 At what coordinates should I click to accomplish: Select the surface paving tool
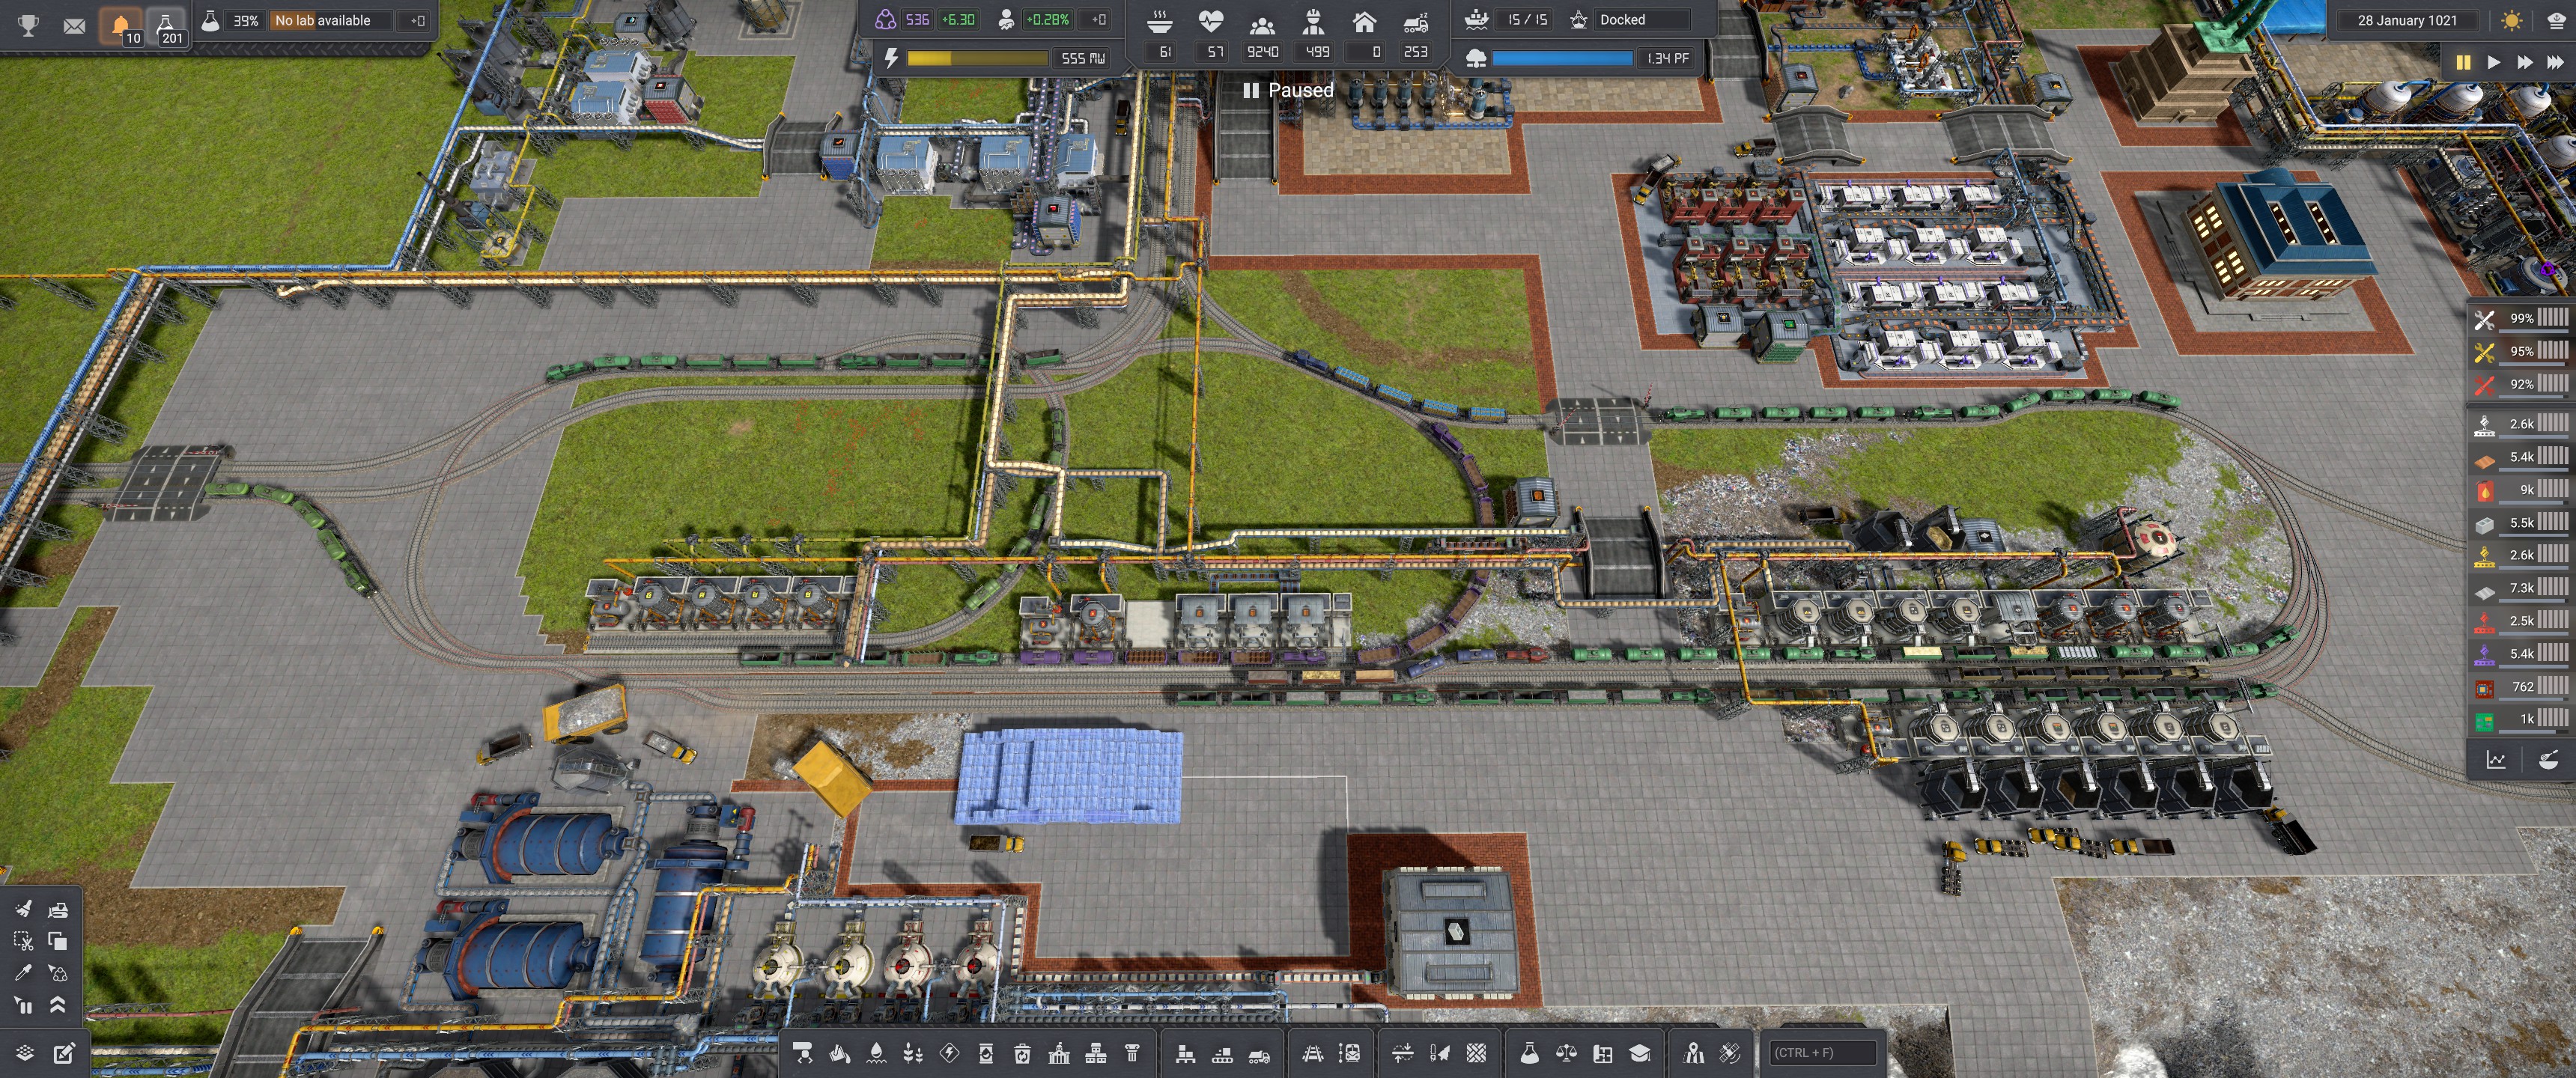[x=1476, y=1052]
